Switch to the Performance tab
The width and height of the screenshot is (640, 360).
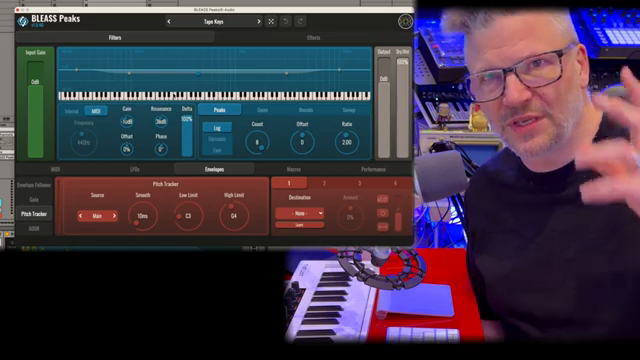(373, 169)
